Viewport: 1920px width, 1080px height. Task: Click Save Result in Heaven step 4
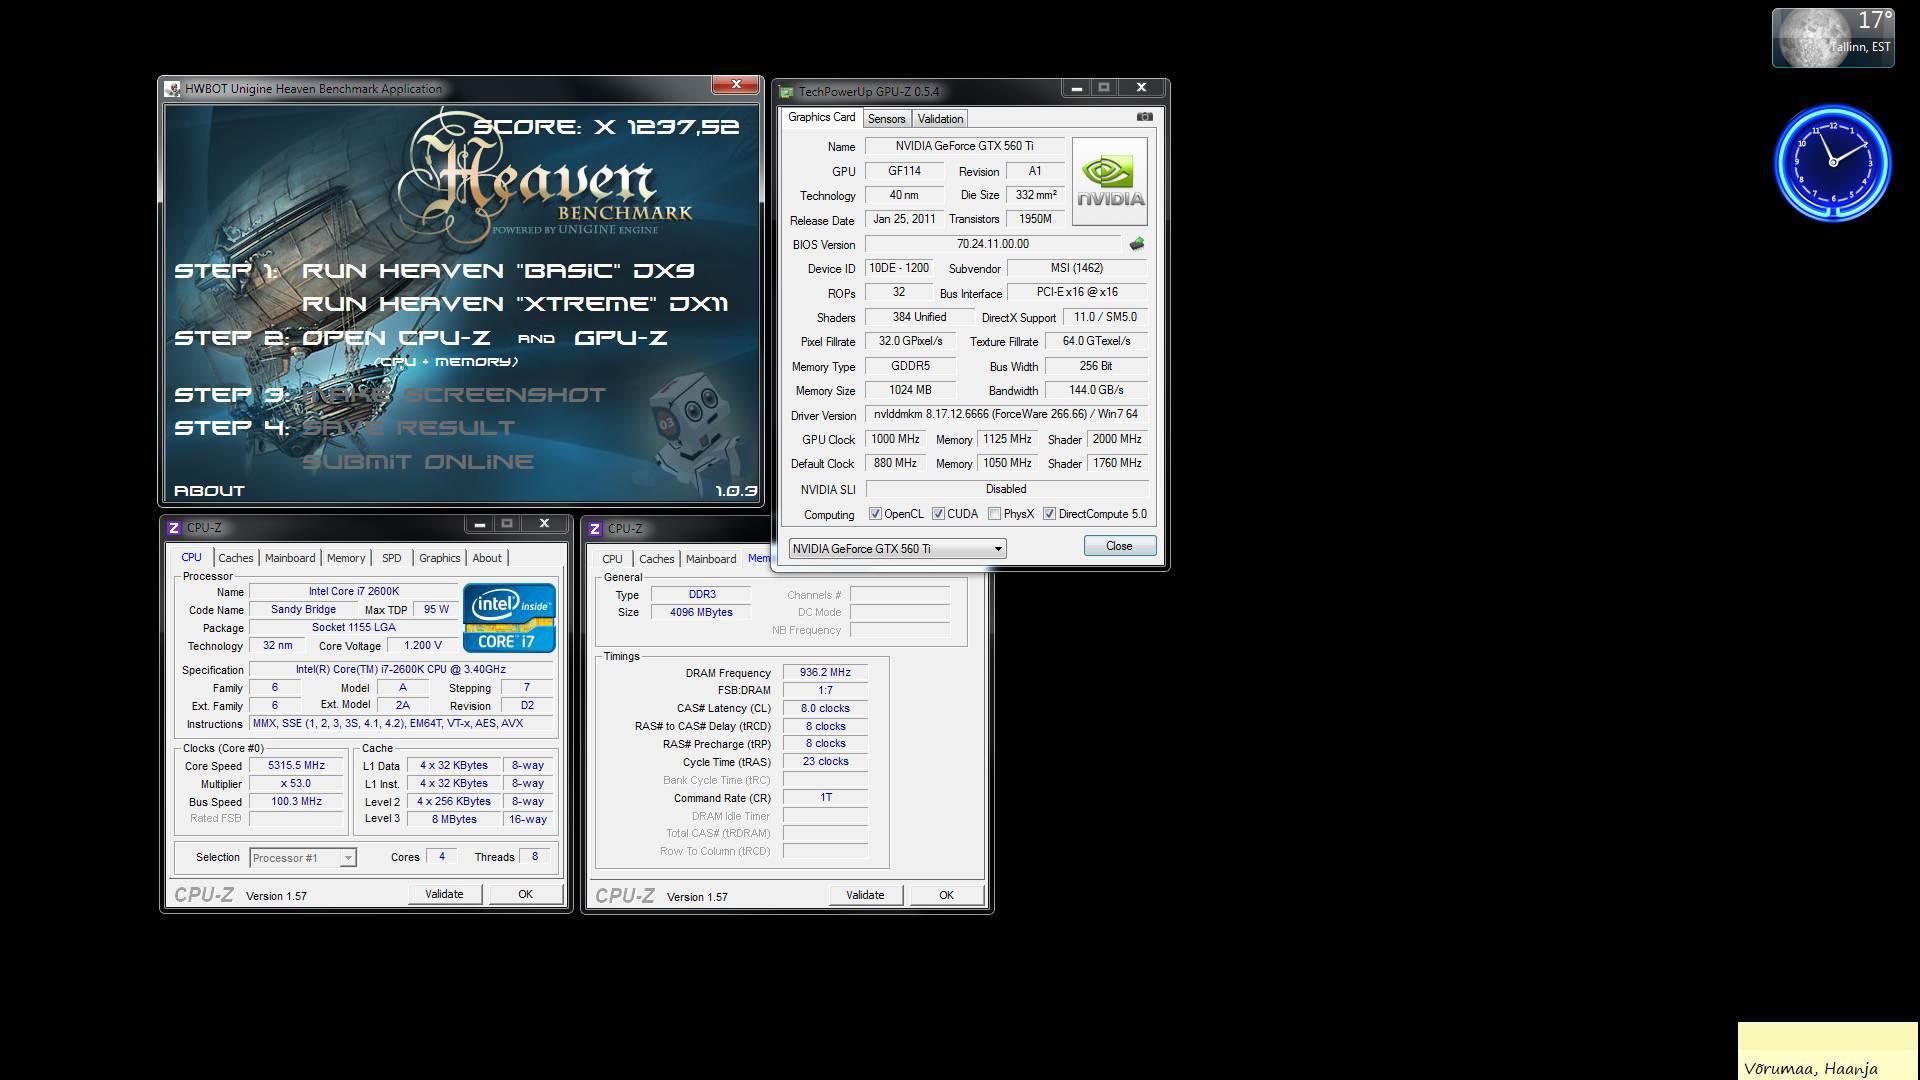coord(408,428)
